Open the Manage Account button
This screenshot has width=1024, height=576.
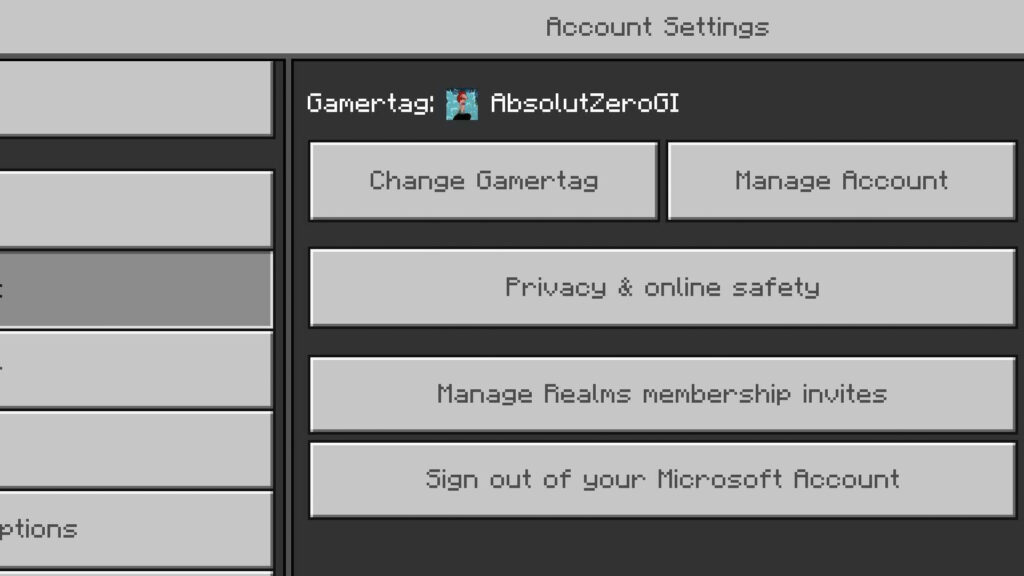(x=841, y=181)
